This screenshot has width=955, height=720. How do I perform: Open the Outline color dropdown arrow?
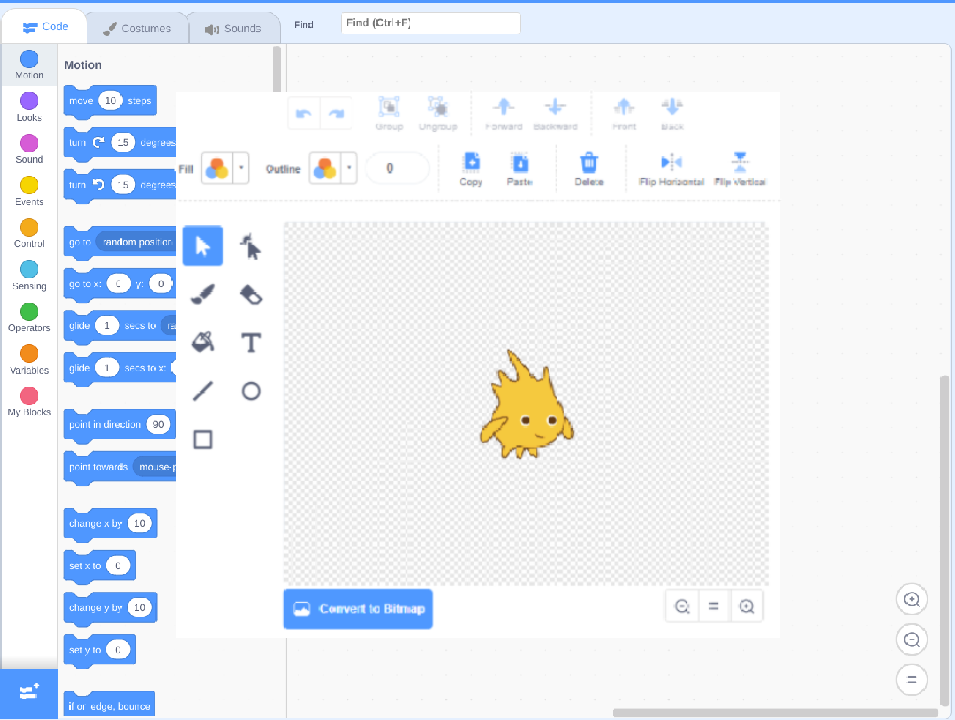click(349, 168)
